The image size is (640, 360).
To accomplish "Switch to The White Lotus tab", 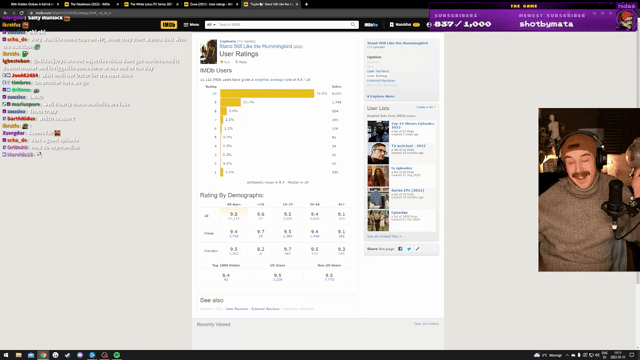I will (x=150, y=4).
